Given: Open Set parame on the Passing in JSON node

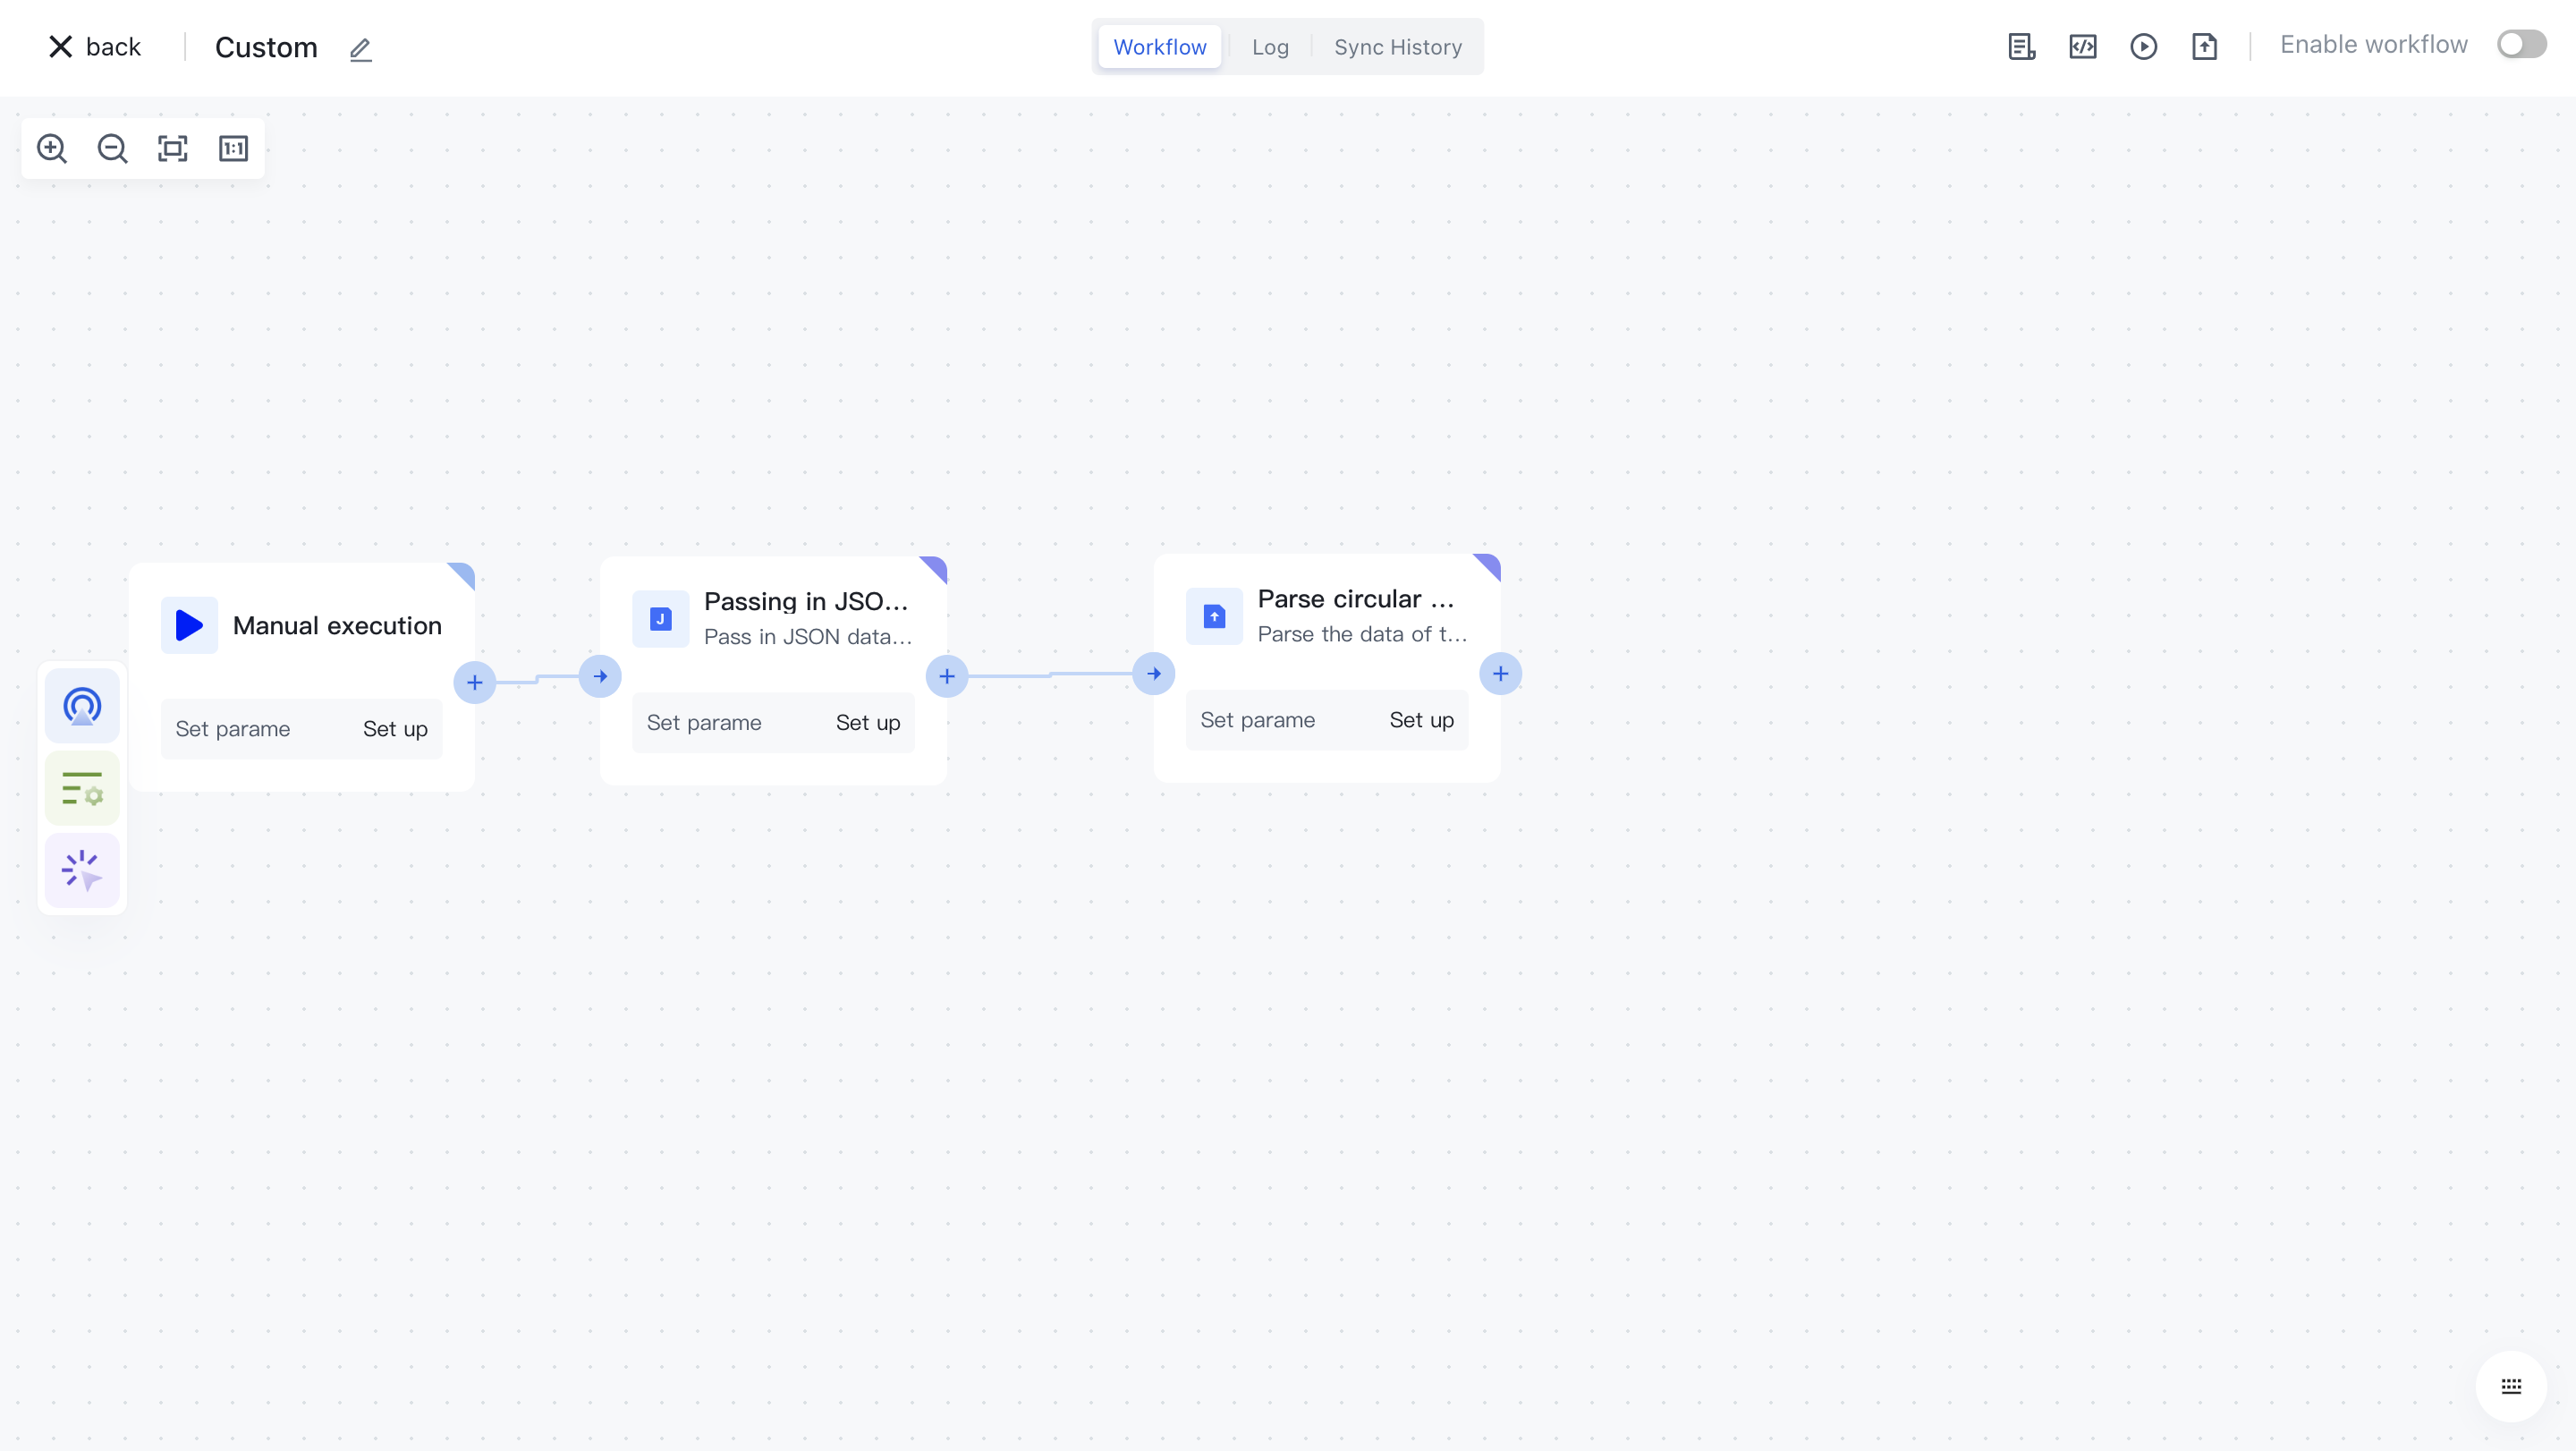Looking at the screenshot, I should pyautogui.click(x=704, y=722).
